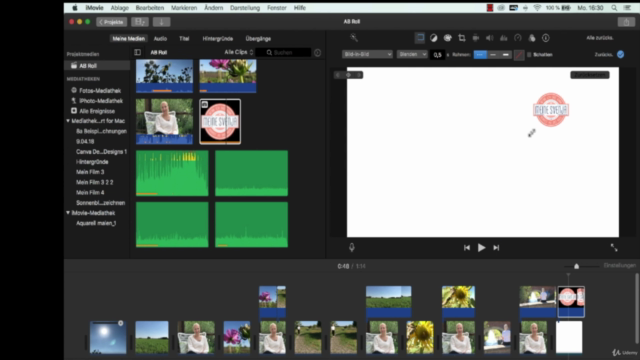Open the color balance tool

tap(433, 38)
